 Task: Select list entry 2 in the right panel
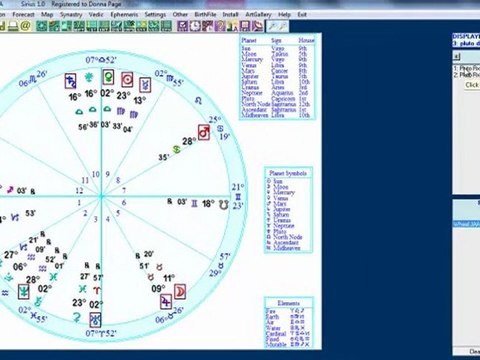tap(466, 75)
